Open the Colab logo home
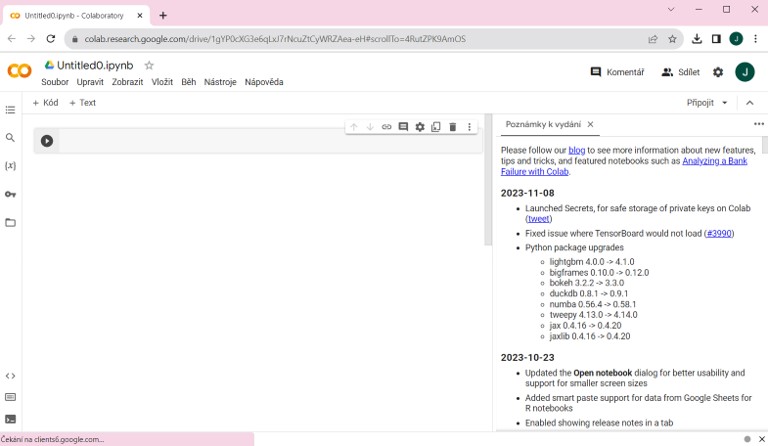The width and height of the screenshot is (768, 446). [x=19, y=71]
